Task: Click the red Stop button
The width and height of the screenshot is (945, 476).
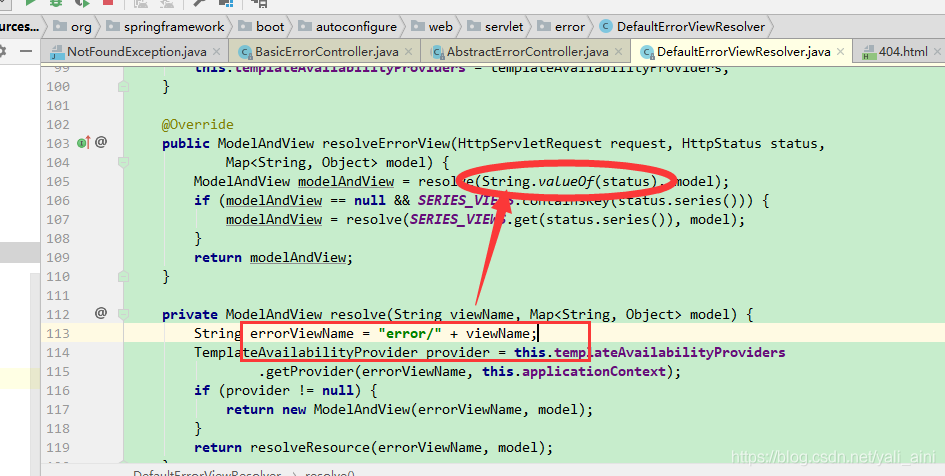Action: [x=108, y=2]
